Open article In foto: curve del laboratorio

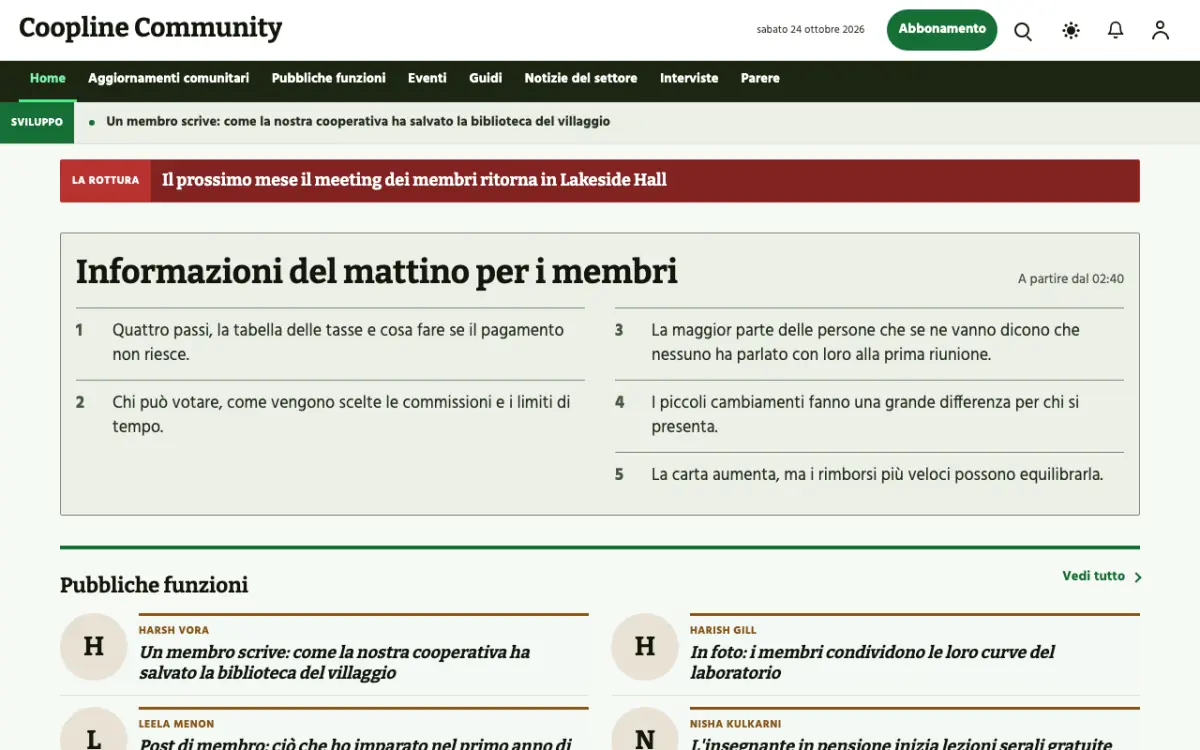click(873, 662)
